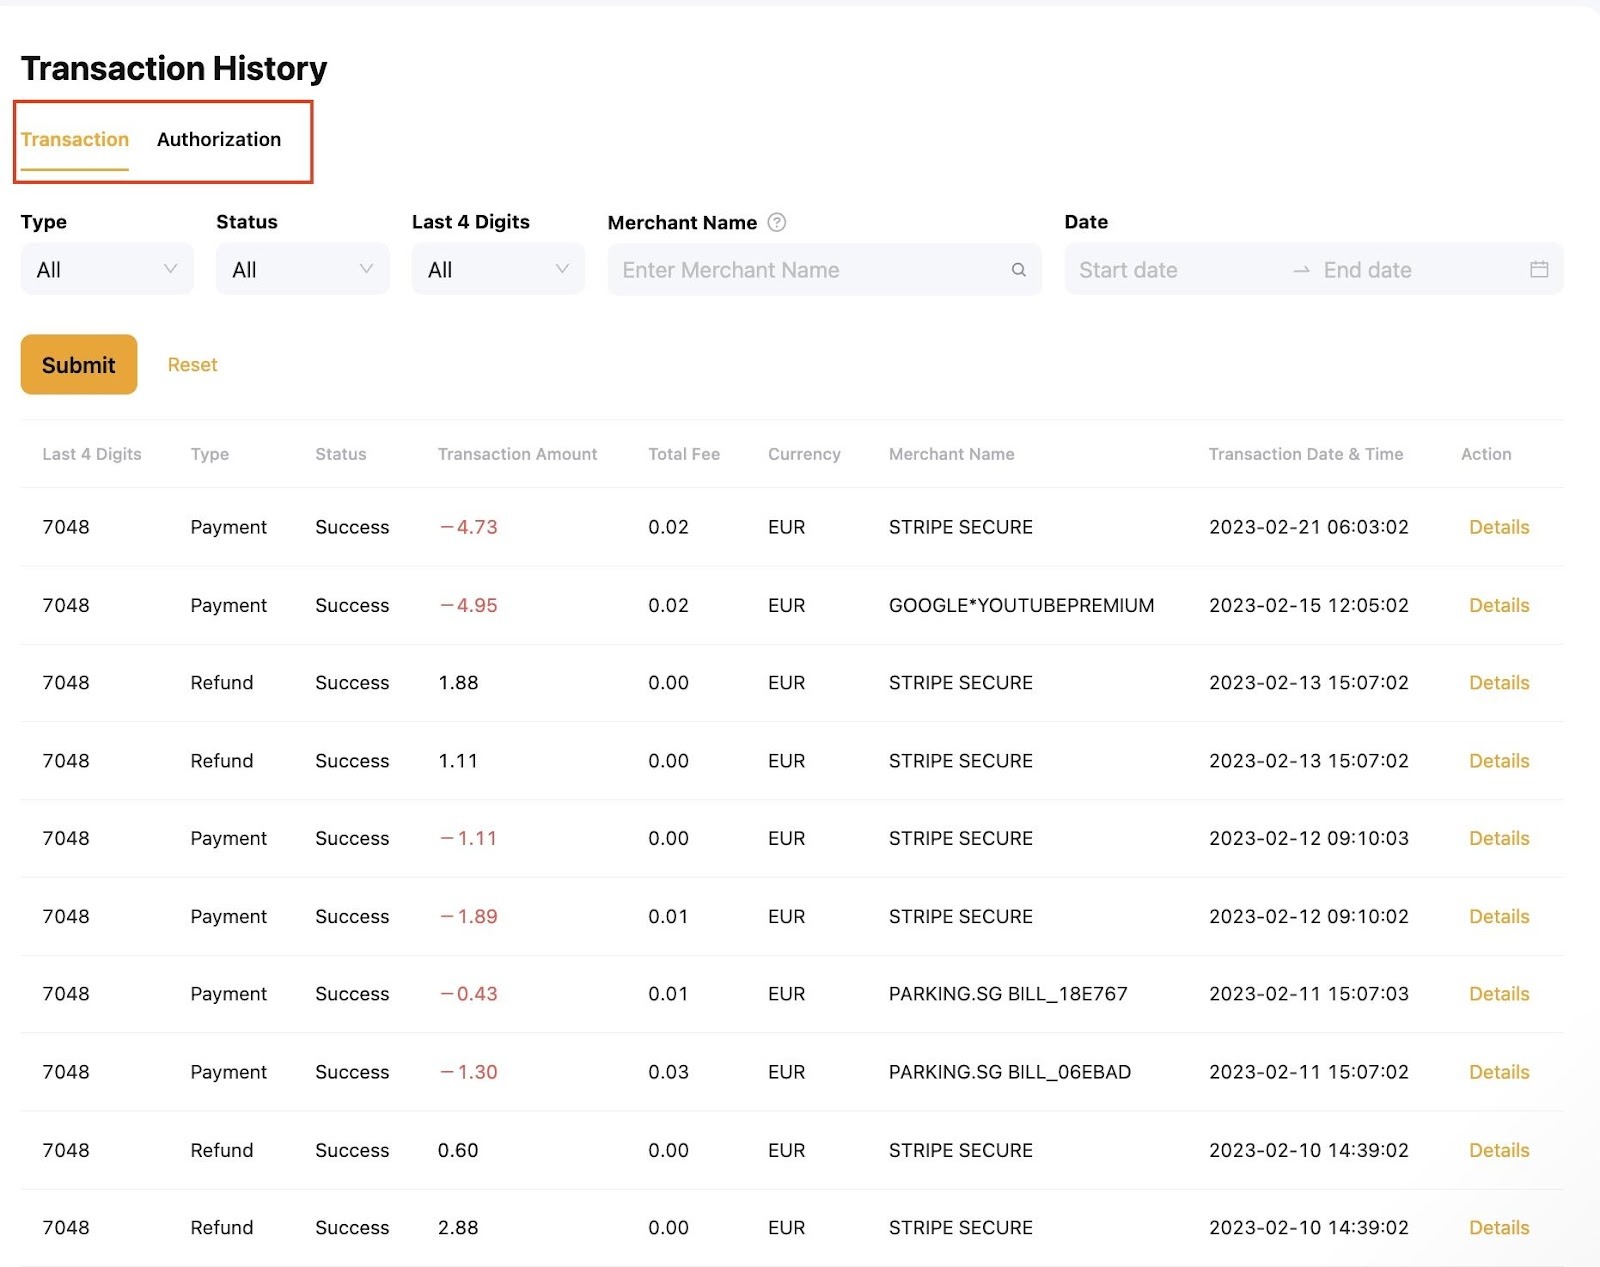
Task: Open Details for PARKING.SG BILL_18E767
Action: point(1498,994)
